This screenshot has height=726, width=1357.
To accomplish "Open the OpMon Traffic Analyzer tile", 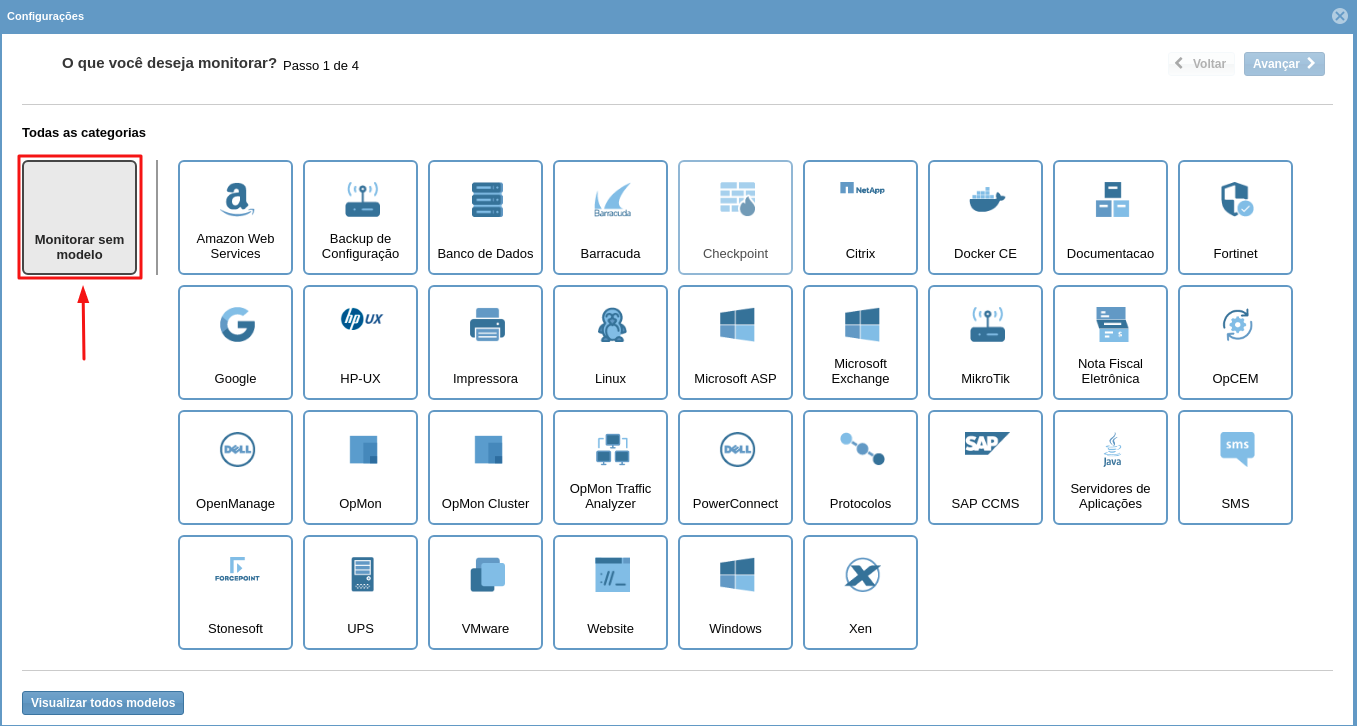I will 610,467.
